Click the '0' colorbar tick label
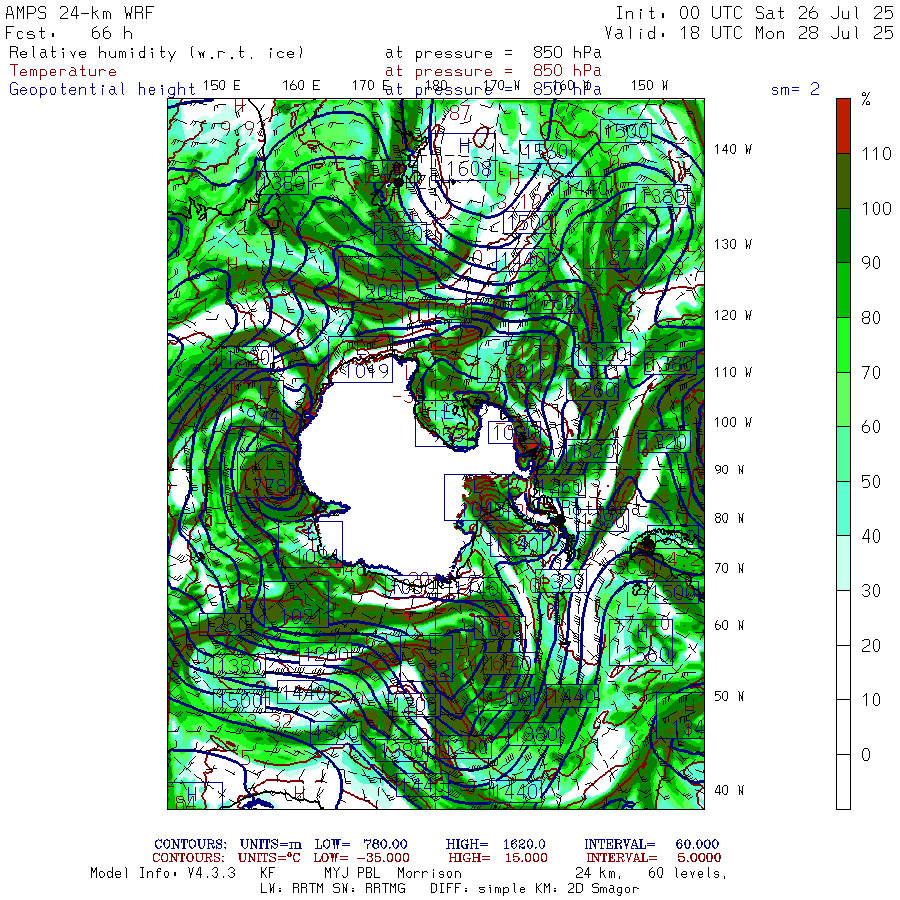Screen dimensions: 900x900 [x=866, y=755]
